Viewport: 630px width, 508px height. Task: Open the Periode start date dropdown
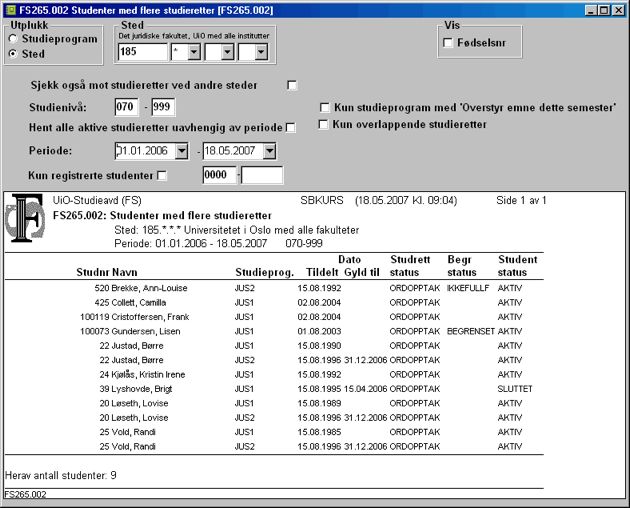[x=182, y=151]
